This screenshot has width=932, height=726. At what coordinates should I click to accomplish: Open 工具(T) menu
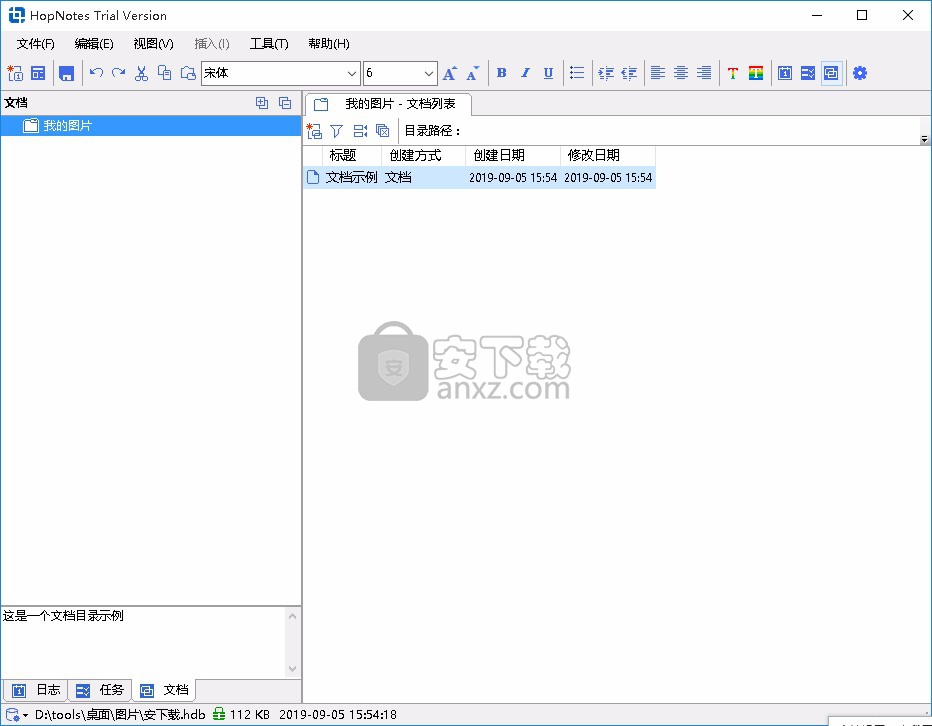[x=269, y=43]
